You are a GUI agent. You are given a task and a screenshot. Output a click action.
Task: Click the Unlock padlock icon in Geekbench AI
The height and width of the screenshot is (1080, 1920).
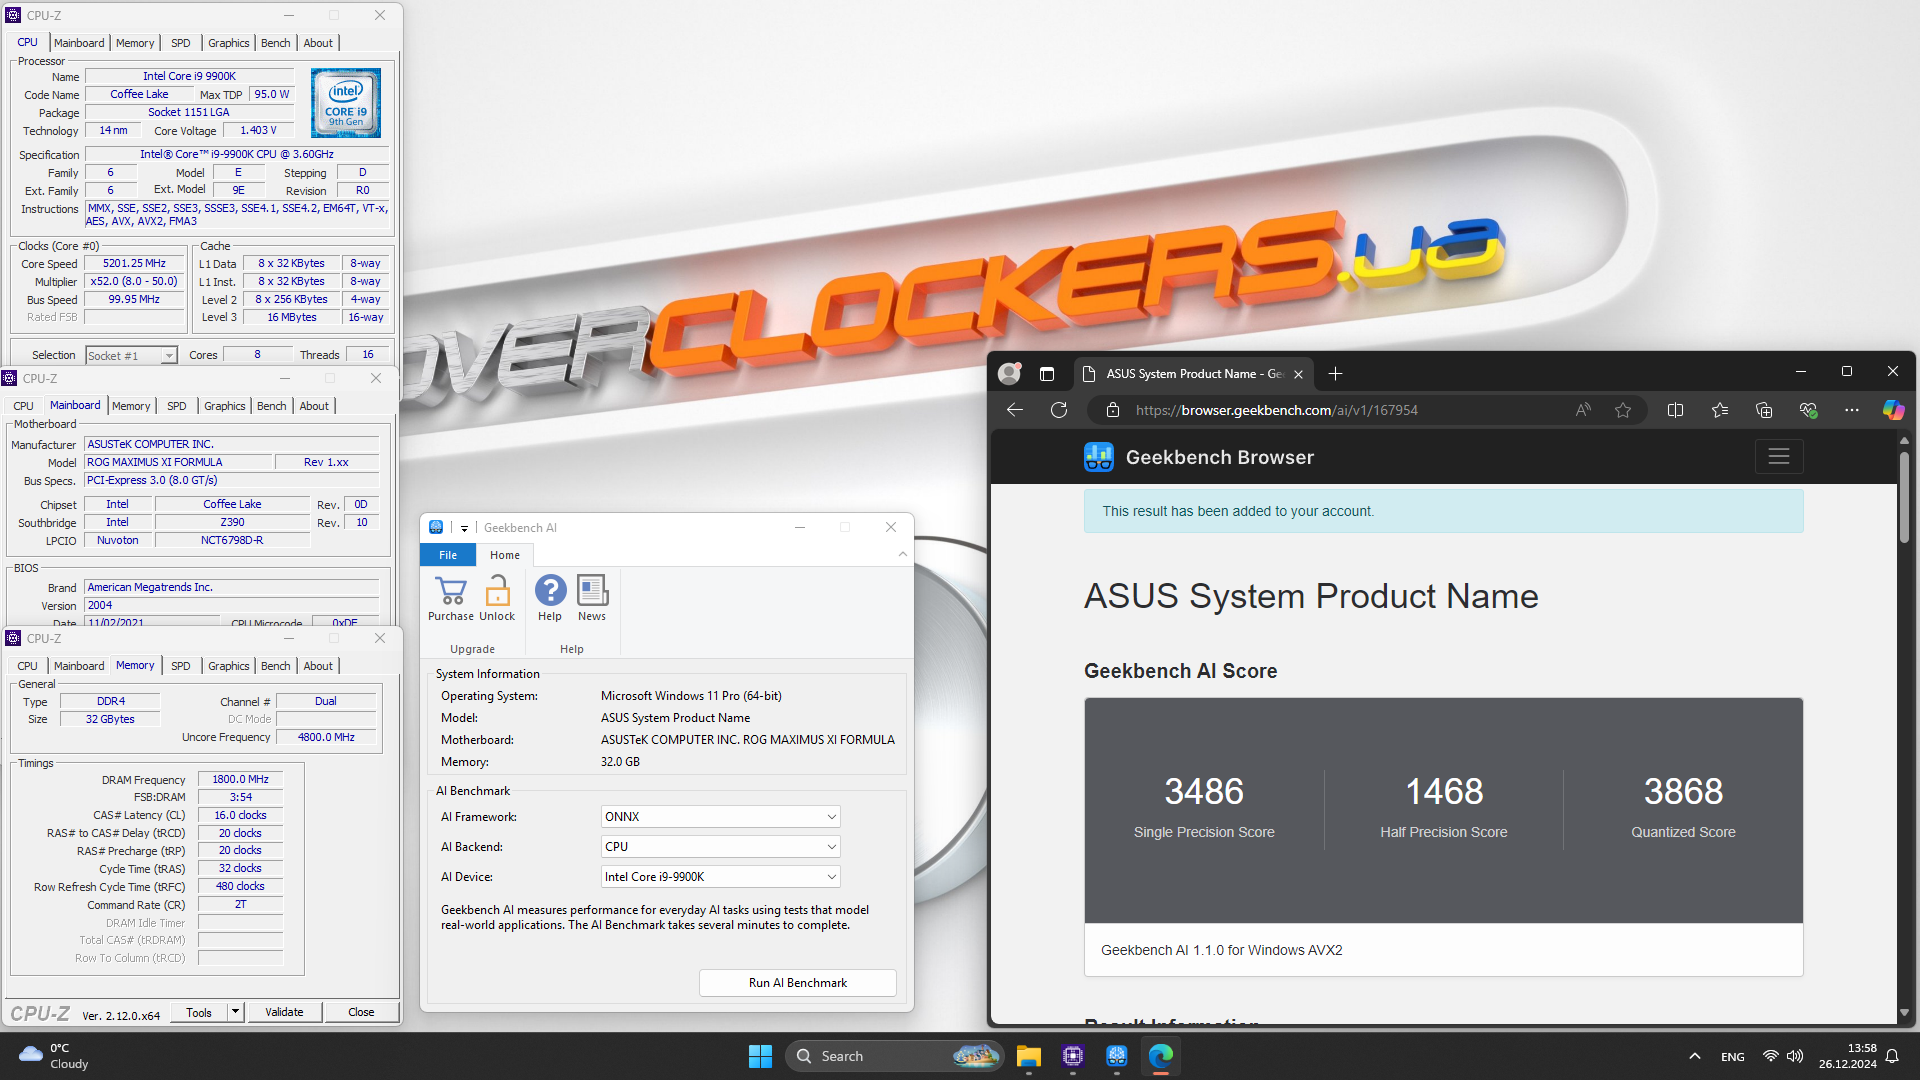(x=497, y=591)
